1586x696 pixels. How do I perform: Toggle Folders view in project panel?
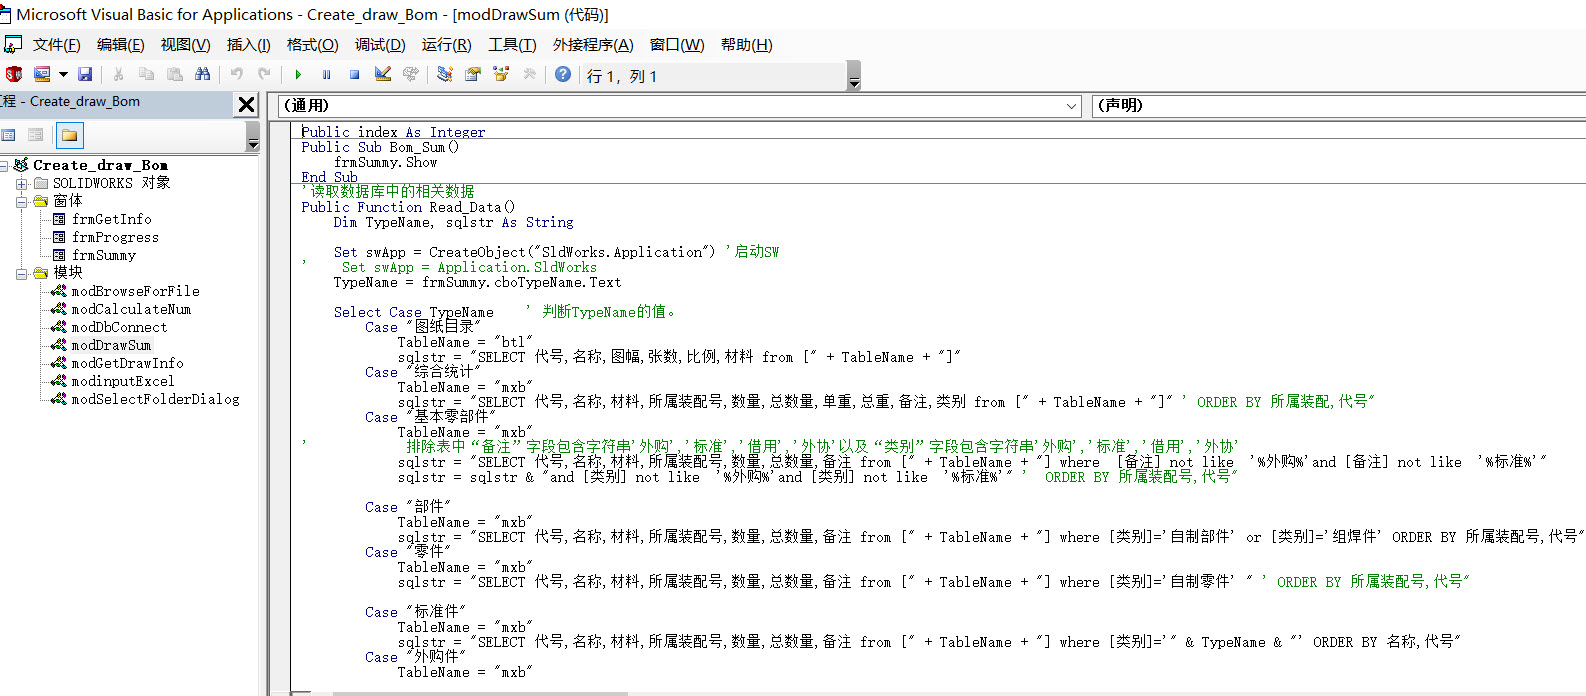[69, 135]
